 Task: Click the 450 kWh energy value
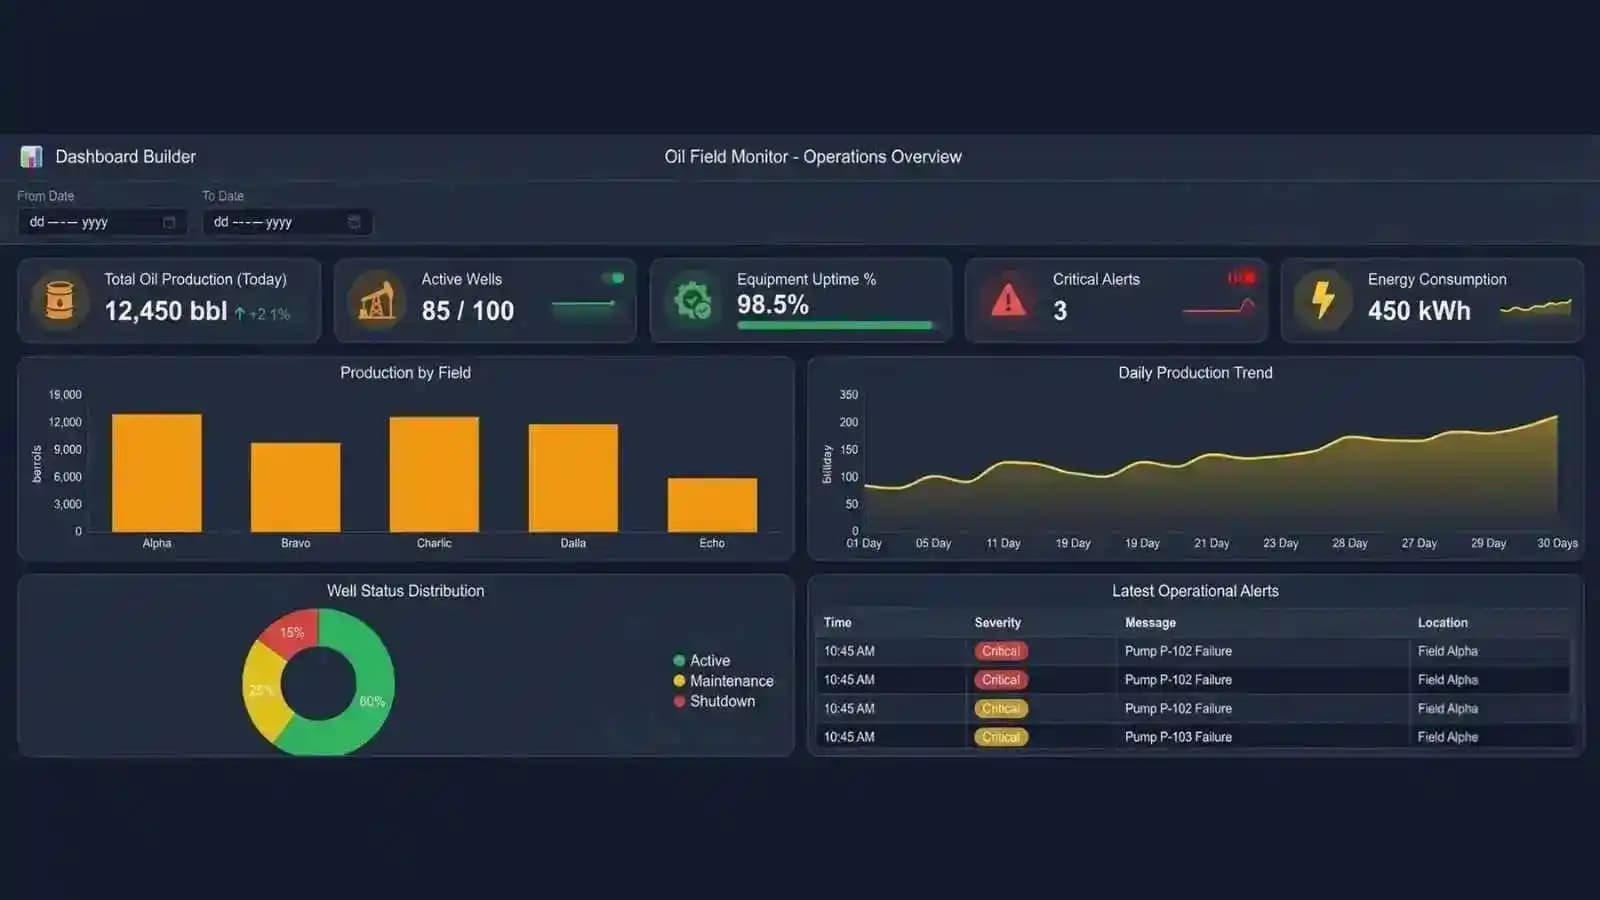point(1419,311)
